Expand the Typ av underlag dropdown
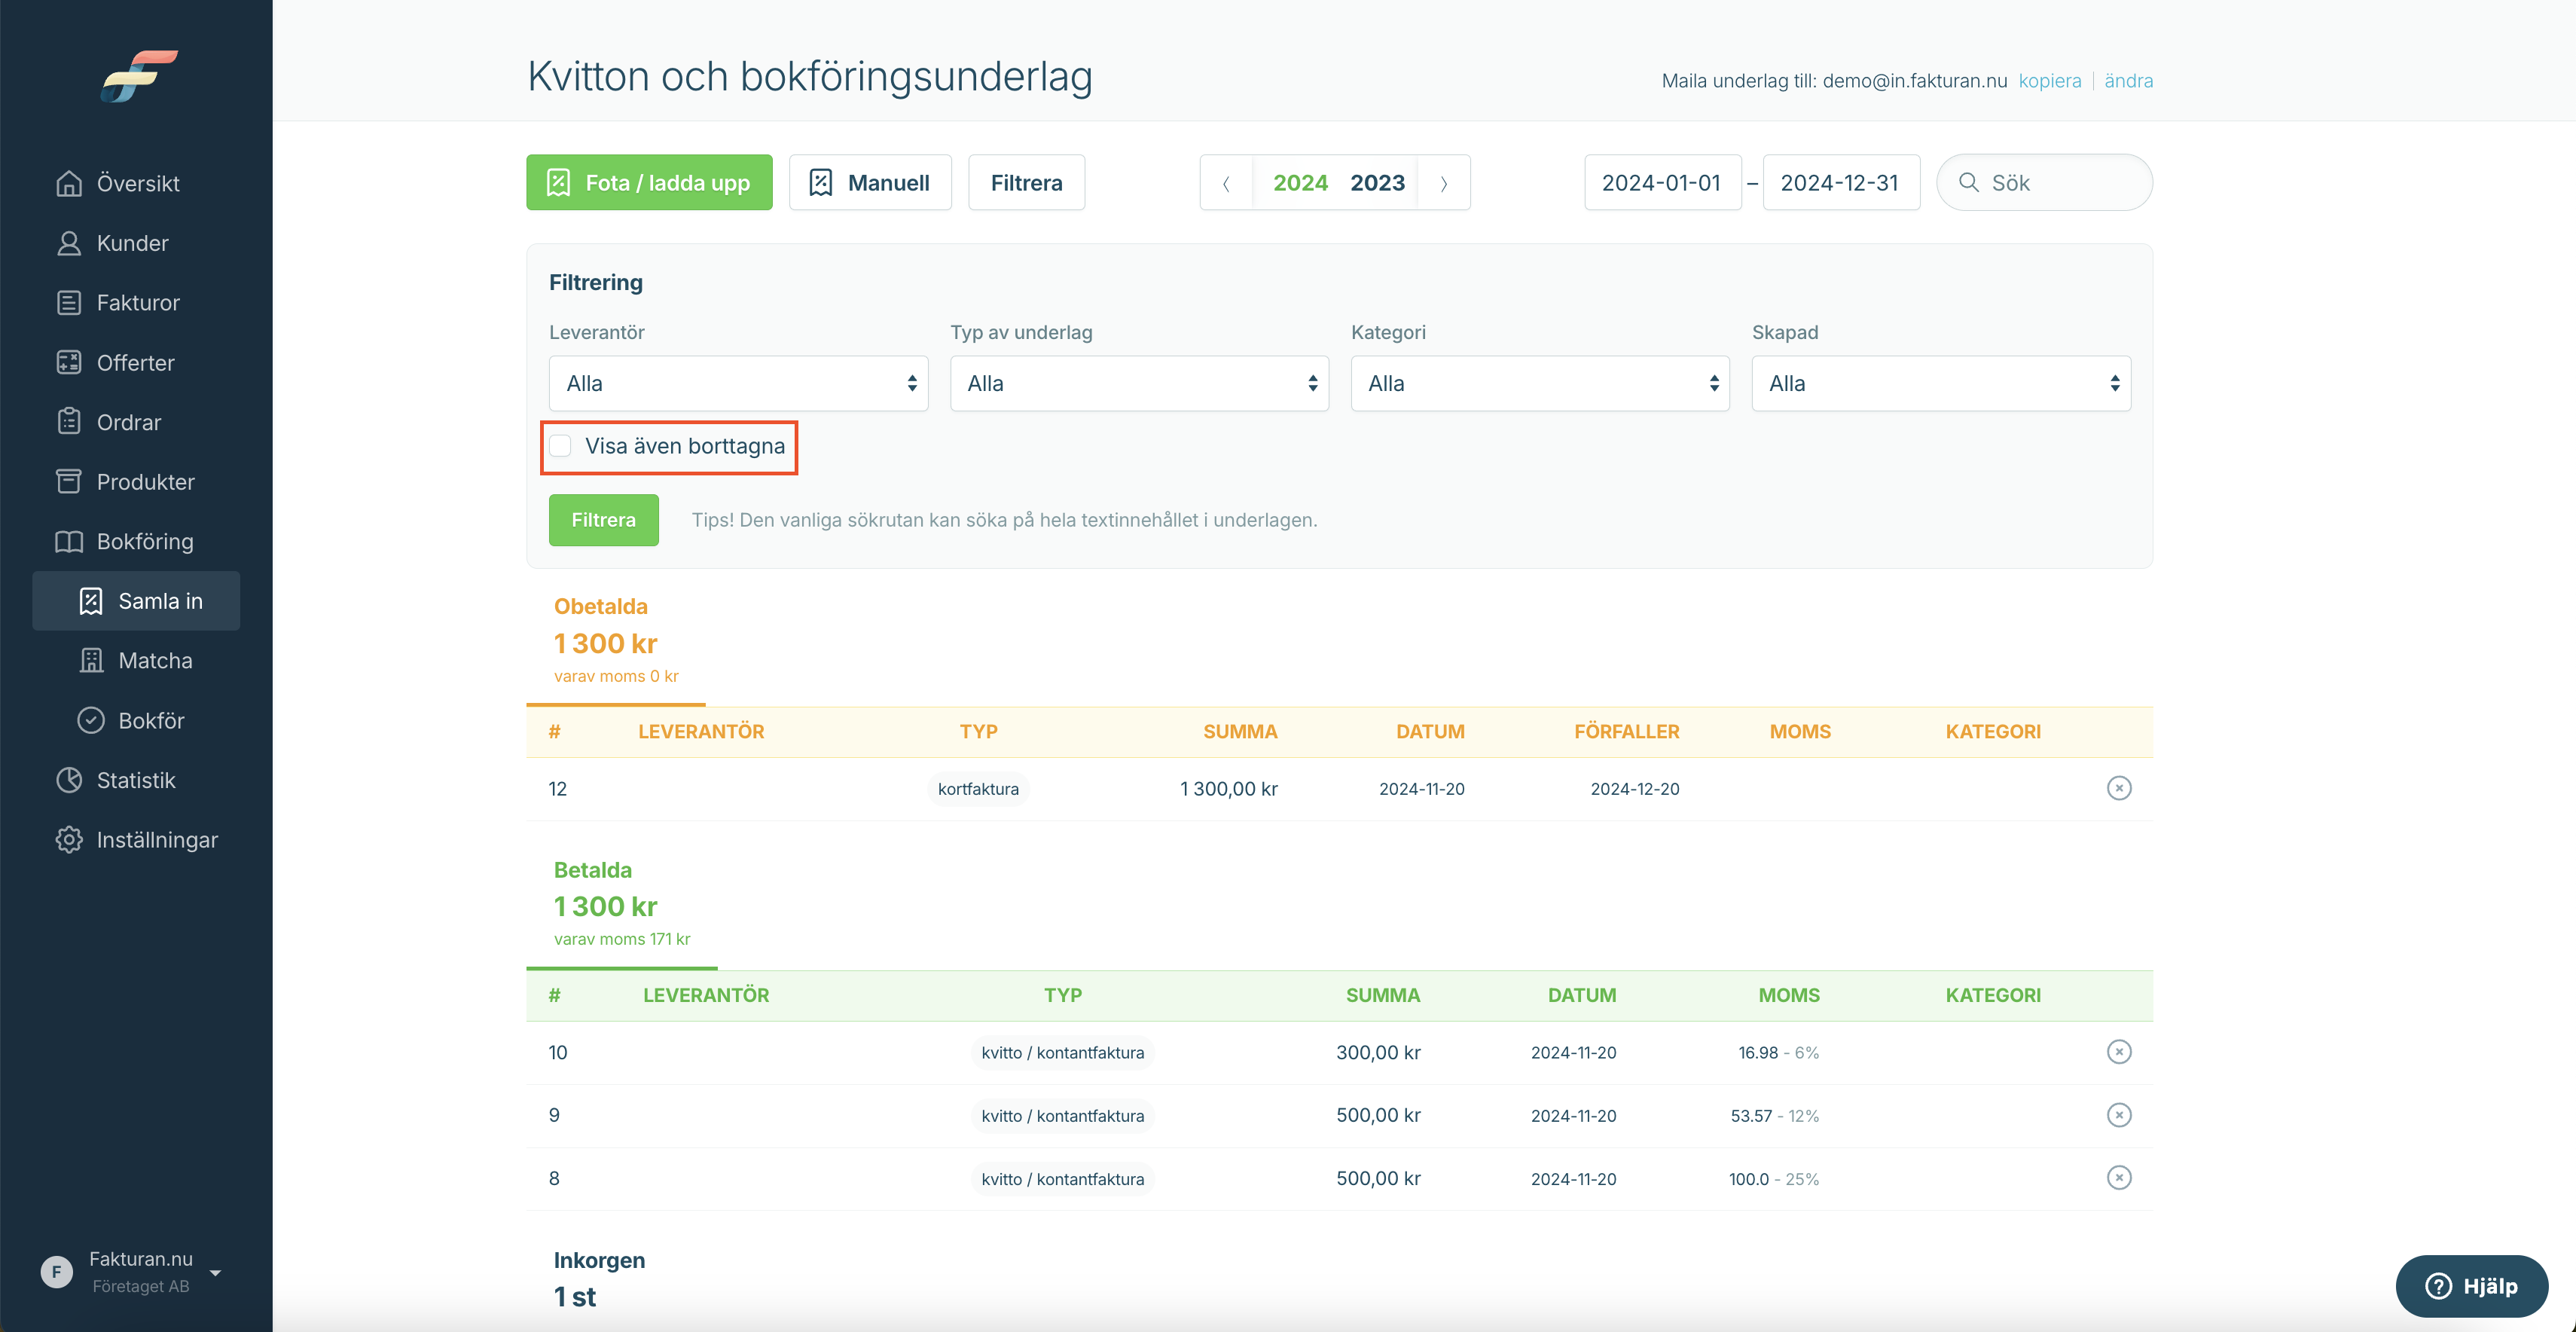The image size is (2576, 1332). click(x=1139, y=383)
